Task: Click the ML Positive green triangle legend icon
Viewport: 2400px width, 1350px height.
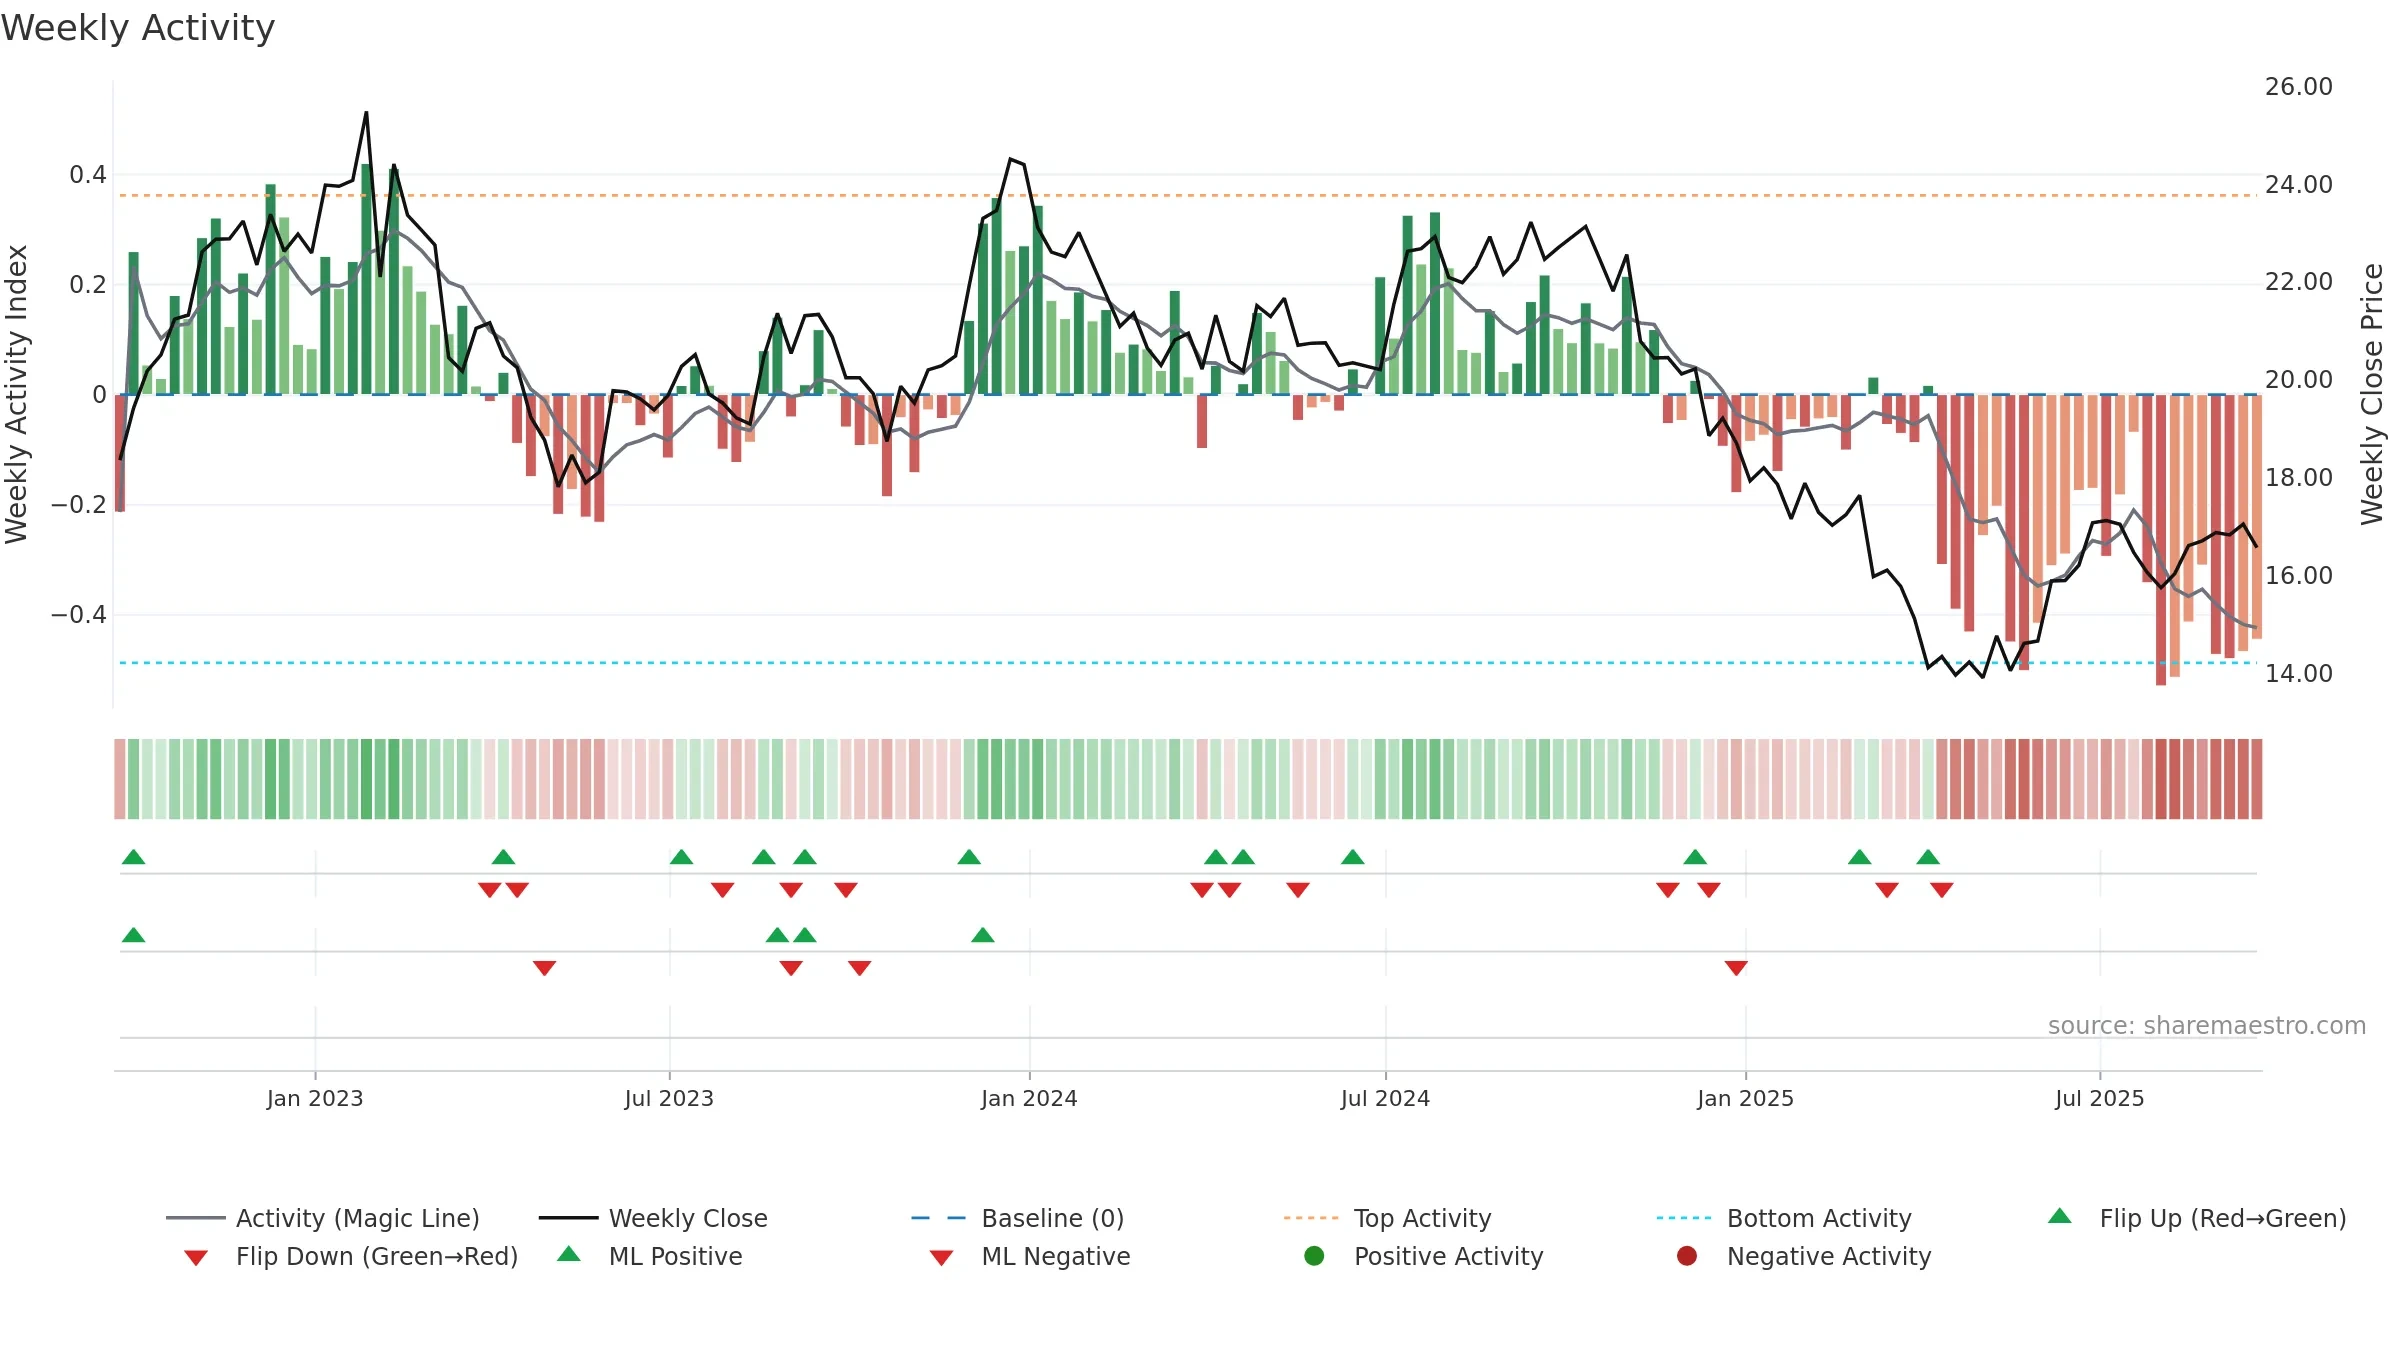Action: pyautogui.click(x=569, y=1254)
